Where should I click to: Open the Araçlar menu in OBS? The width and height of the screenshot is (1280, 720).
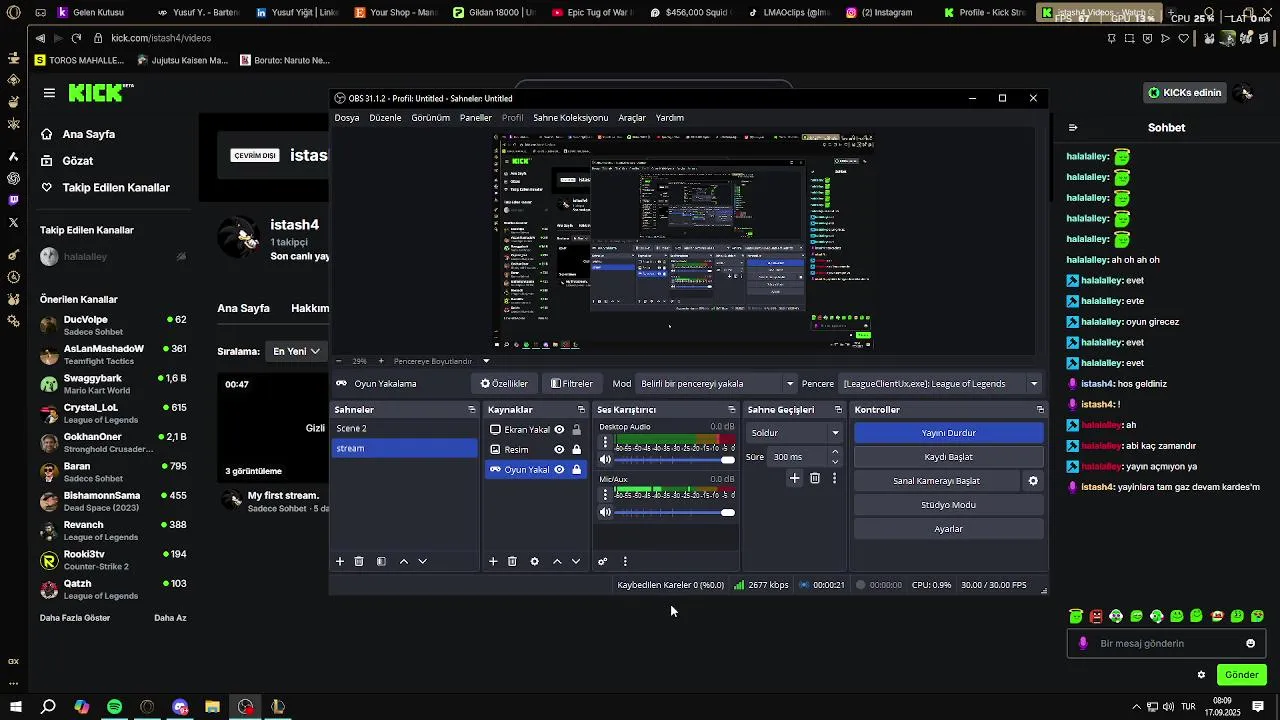(x=632, y=118)
